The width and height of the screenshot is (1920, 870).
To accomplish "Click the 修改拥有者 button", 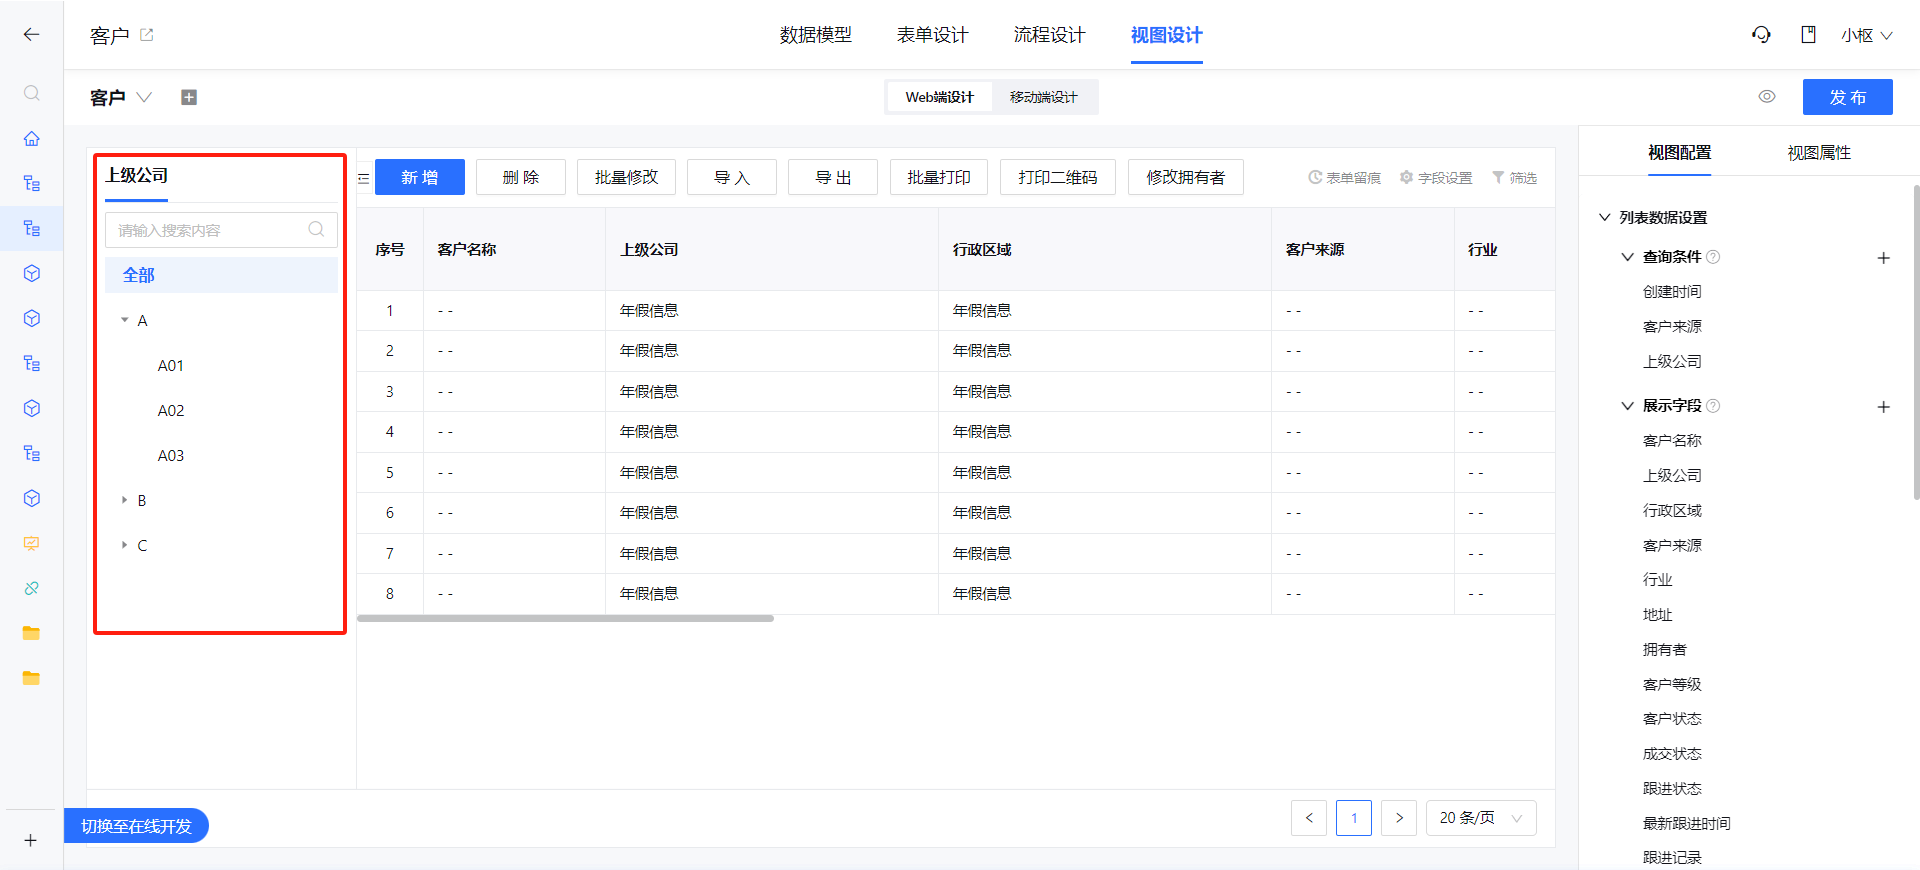I will [x=1186, y=177].
